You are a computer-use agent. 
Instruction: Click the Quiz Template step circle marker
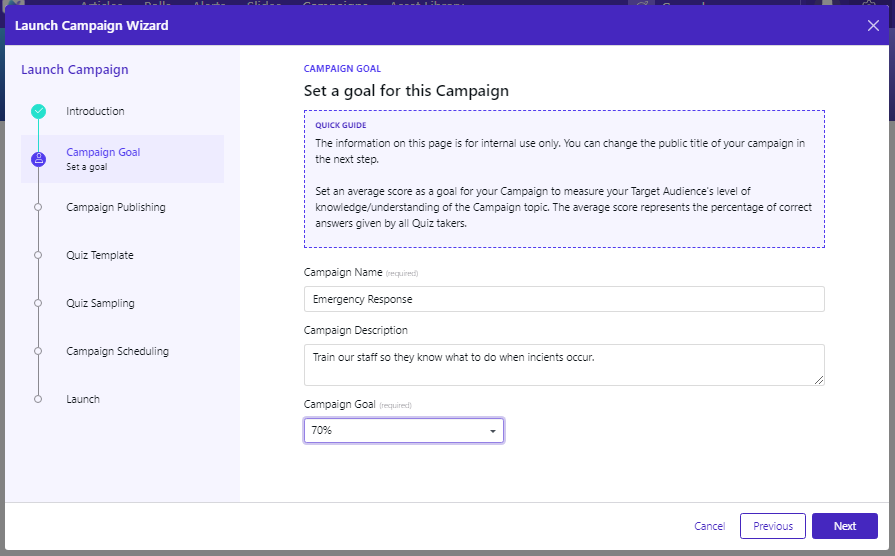coord(38,255)
